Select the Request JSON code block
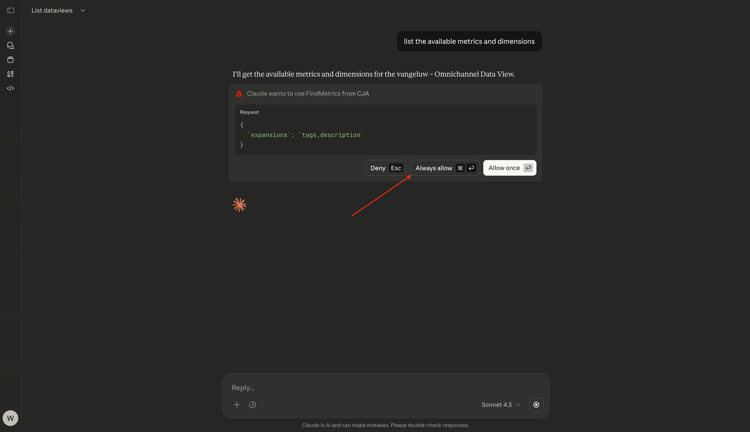This screenshot has width=750, height=432. (x=386, y=130)
